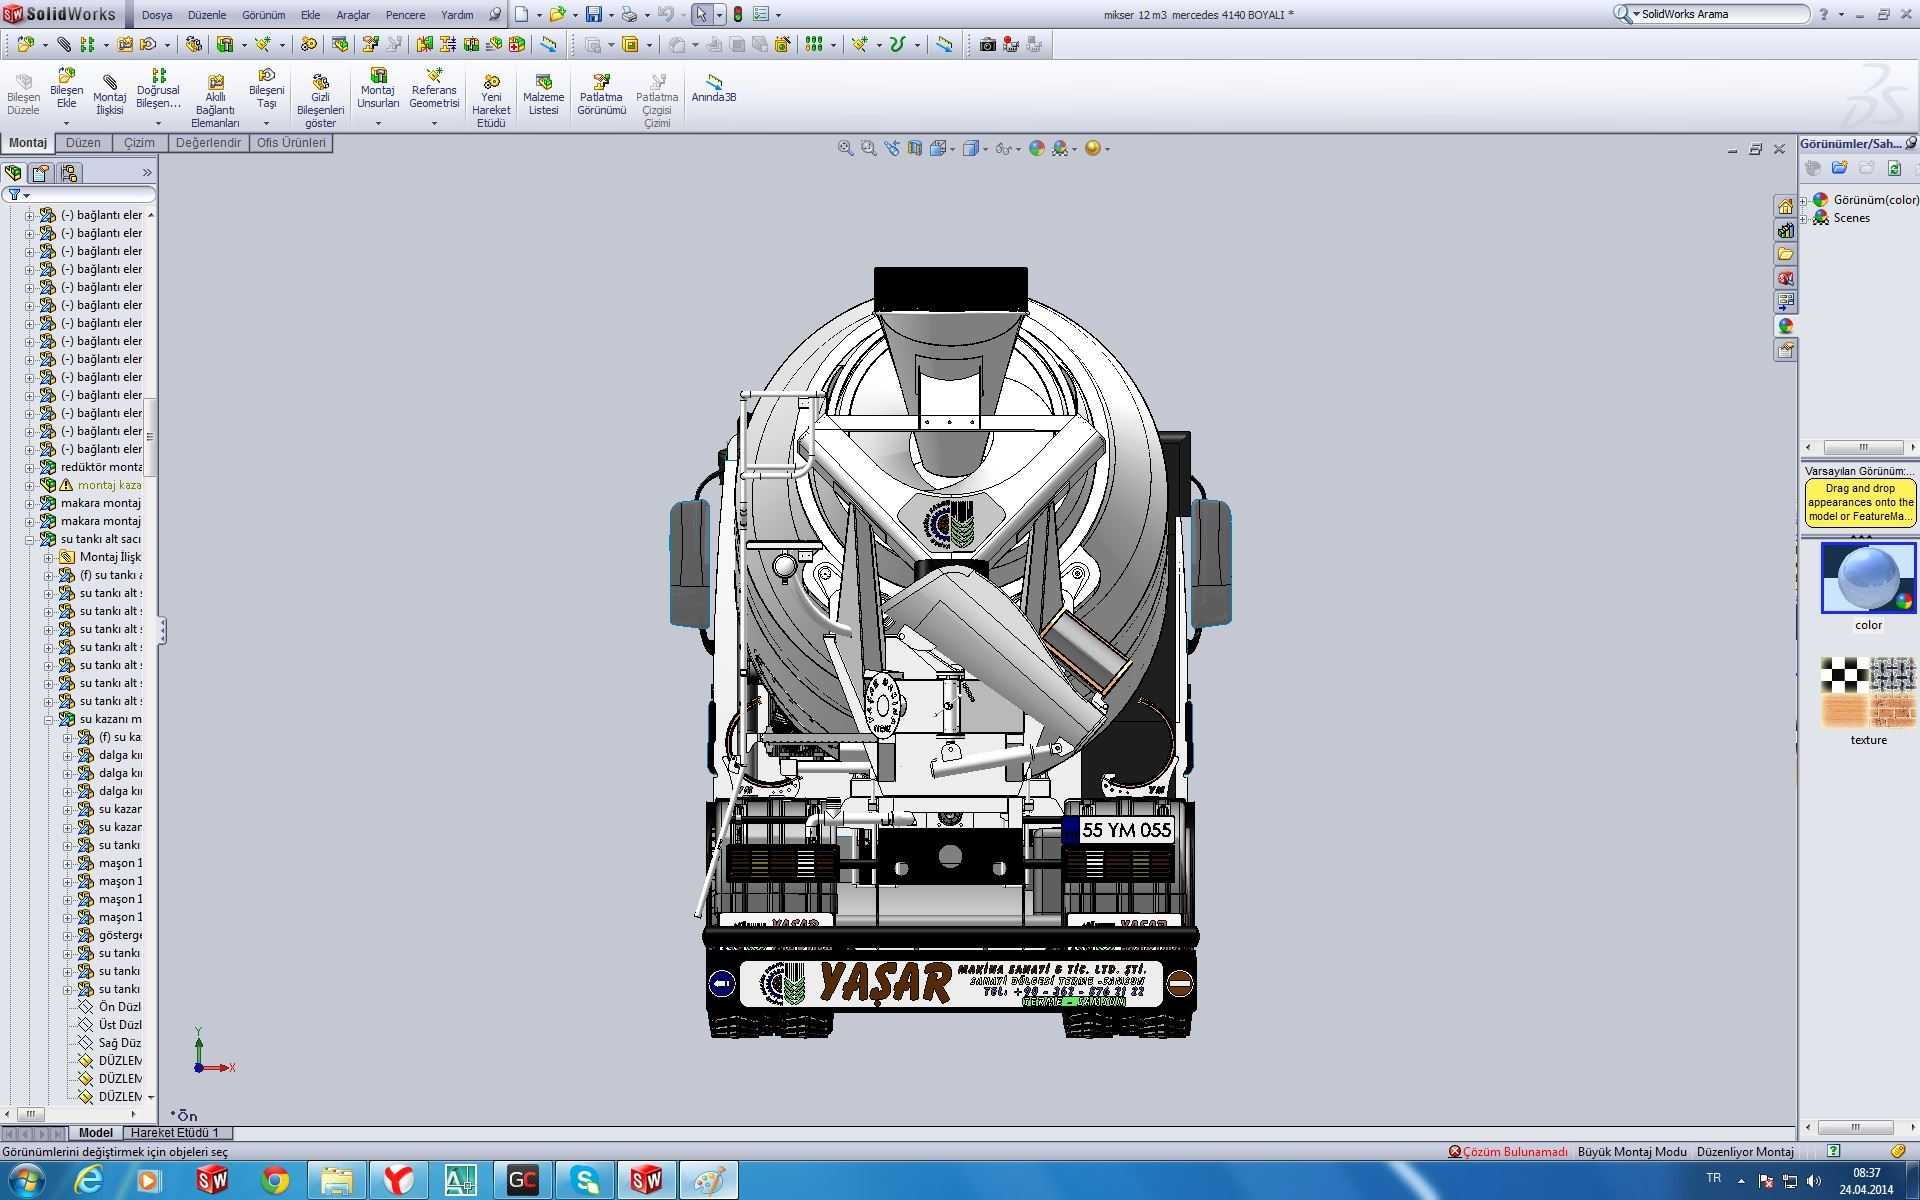Click the open-folder icon in the Görünümler pane

tap(1839, 168)
